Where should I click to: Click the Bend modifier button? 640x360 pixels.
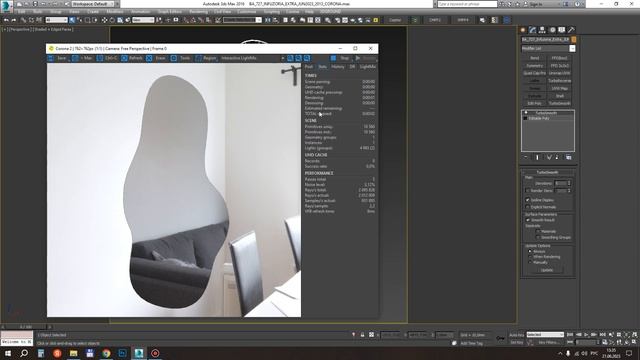click(x=534, y=58)
